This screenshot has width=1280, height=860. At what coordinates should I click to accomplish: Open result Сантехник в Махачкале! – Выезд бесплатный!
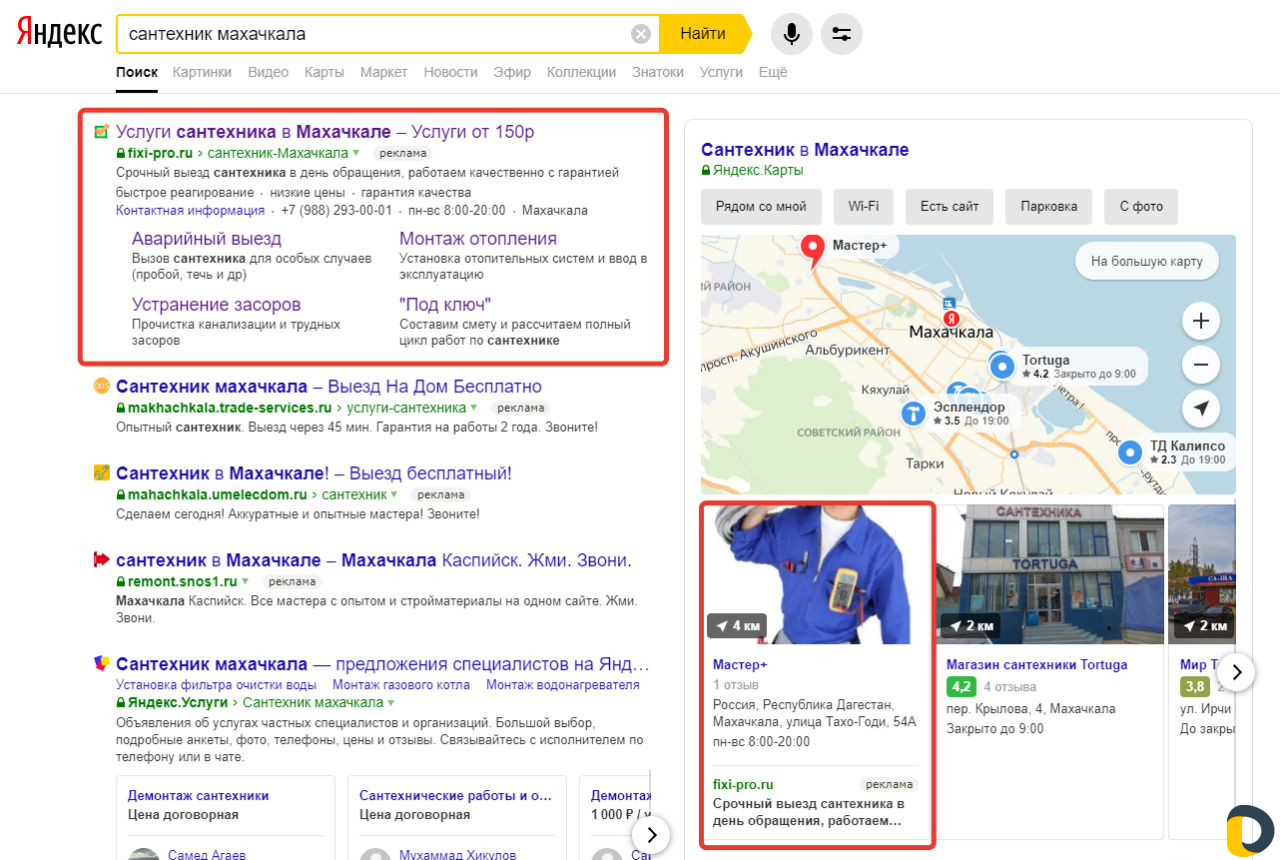pyautogui.click(x=314, y=473)
